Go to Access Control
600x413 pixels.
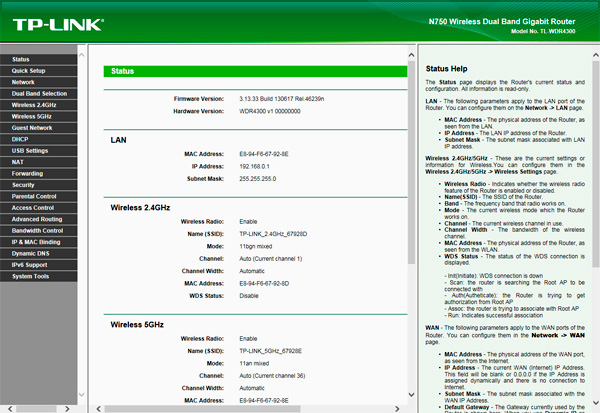click(x=33, y=207)
